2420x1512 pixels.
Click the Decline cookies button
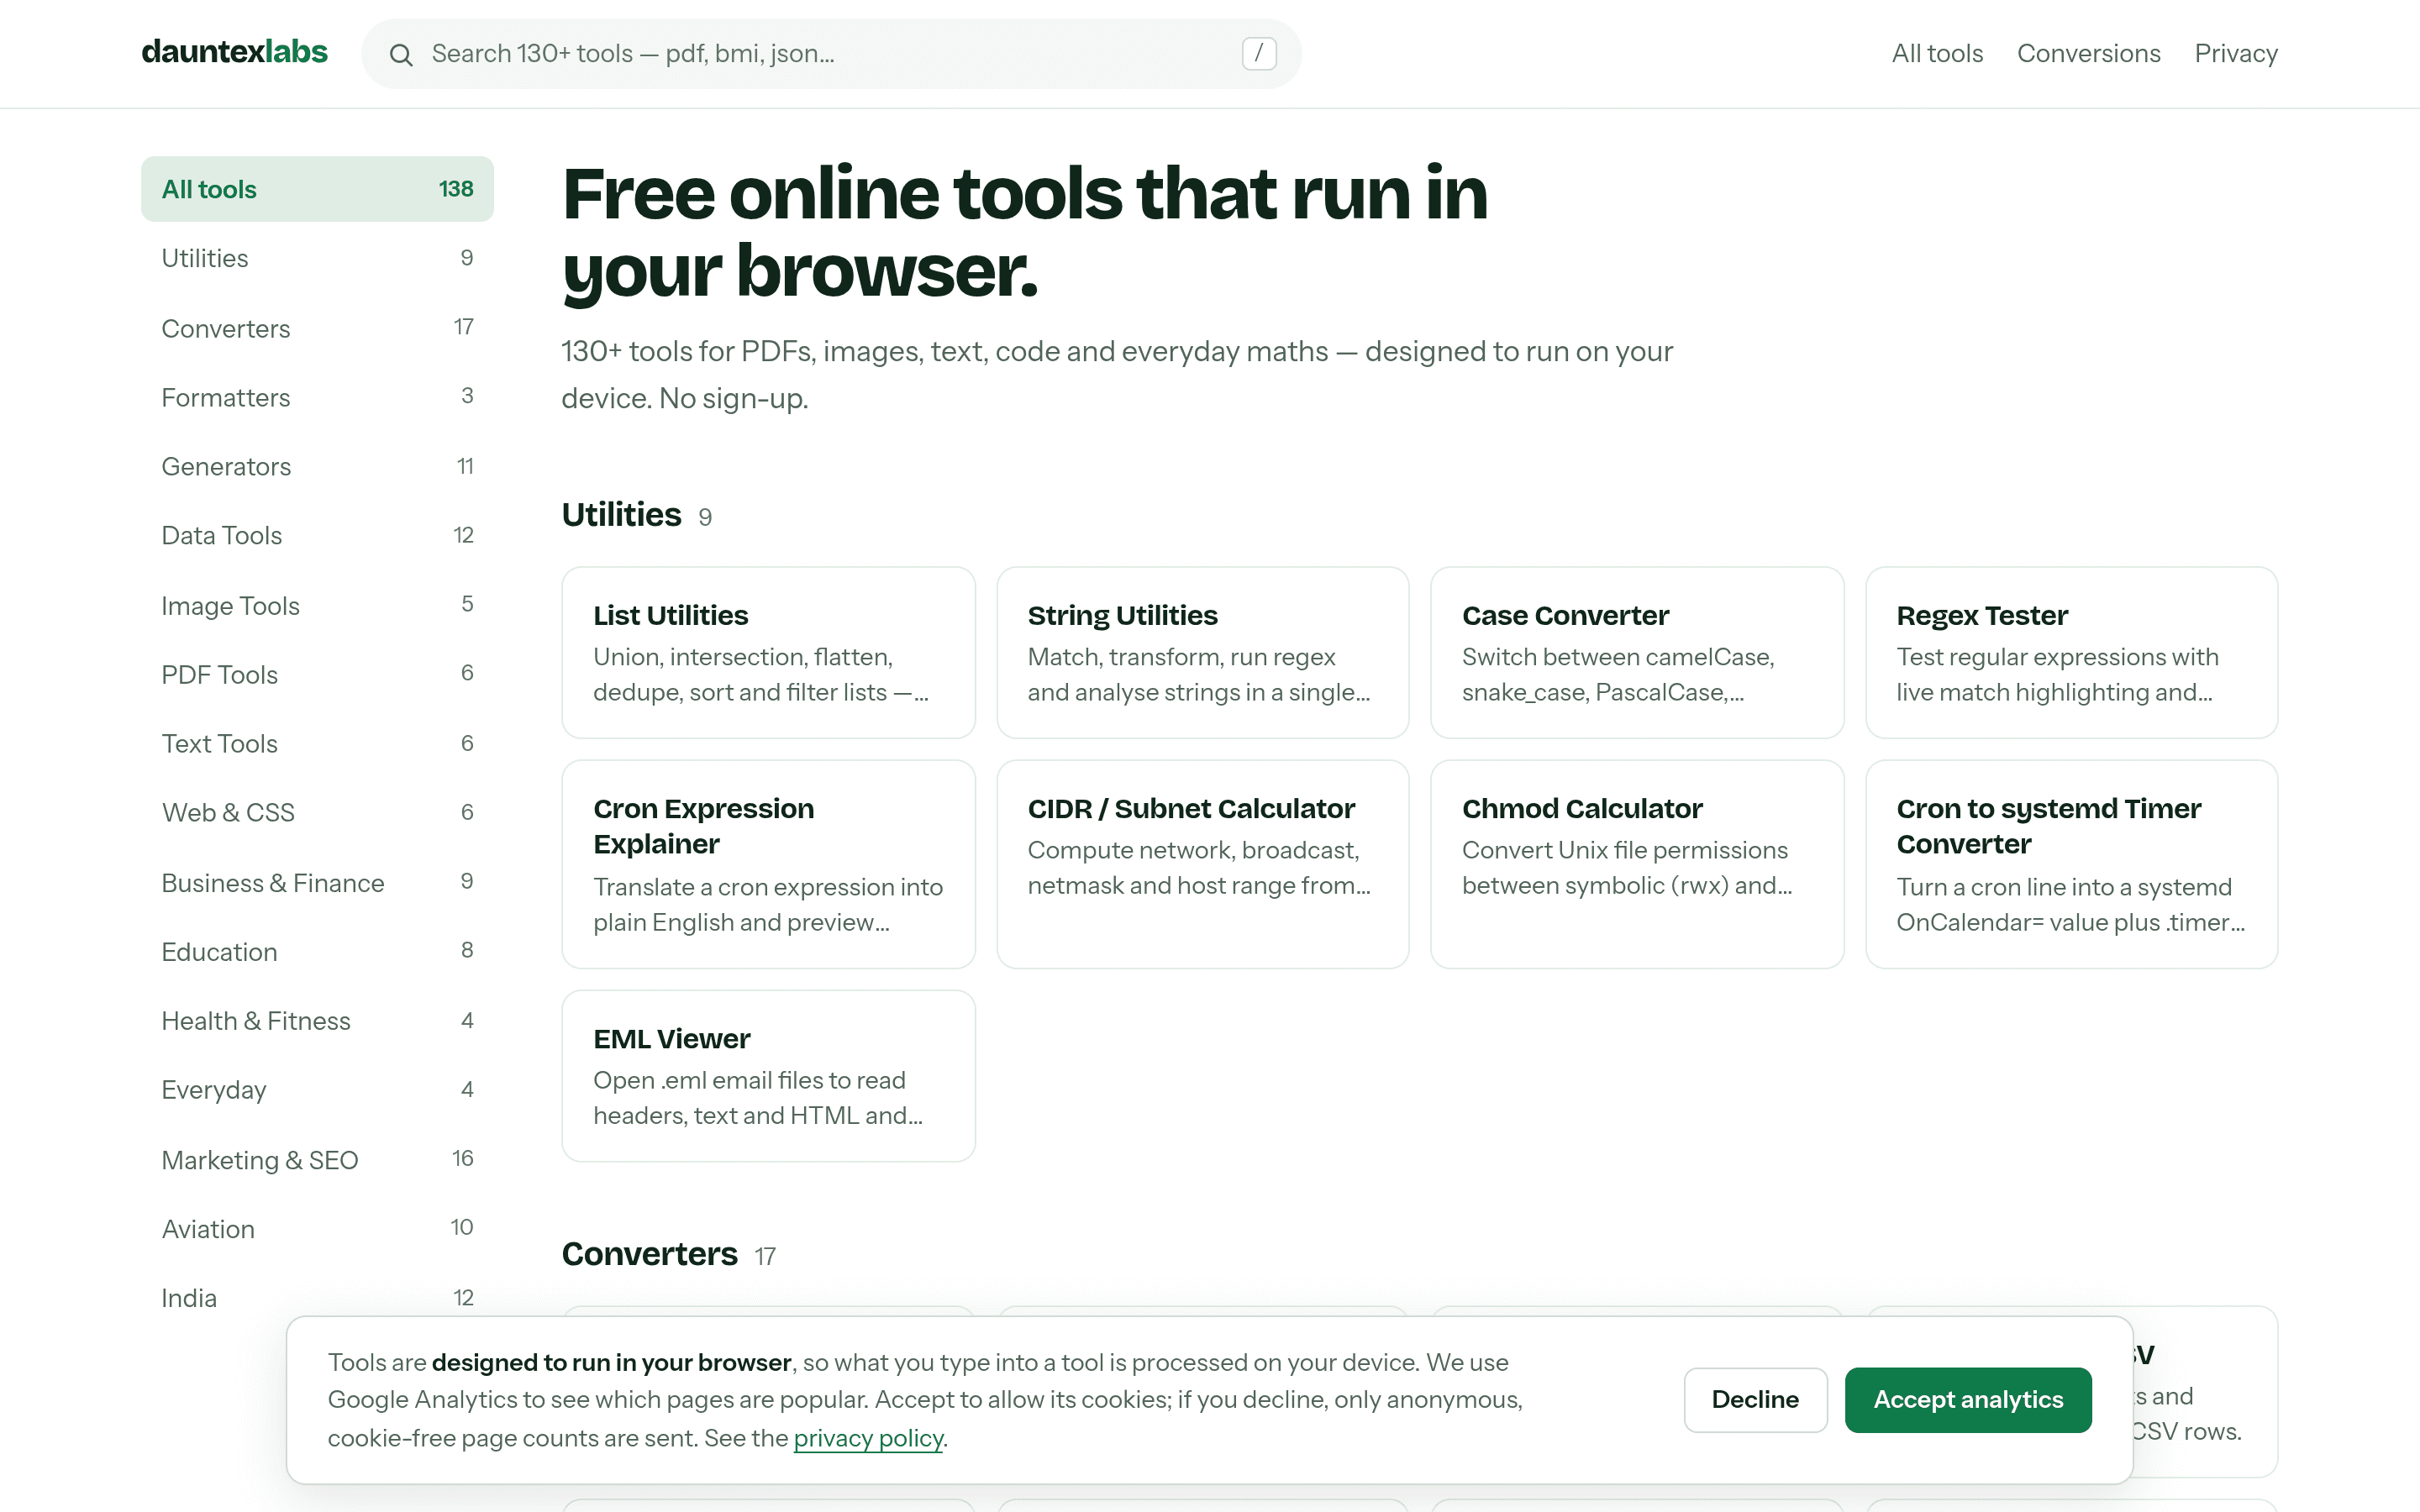point(1755,1399)
